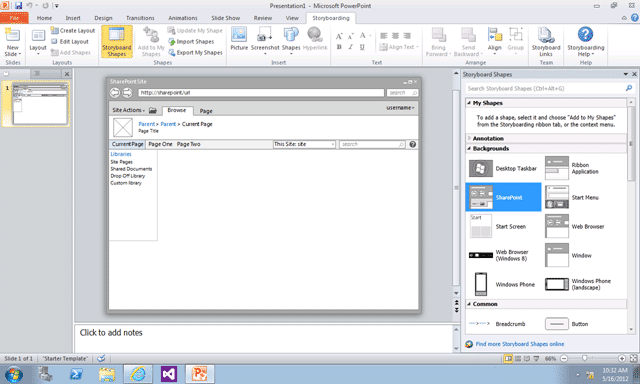Open the username dropdown on the slide

(400, 108)
